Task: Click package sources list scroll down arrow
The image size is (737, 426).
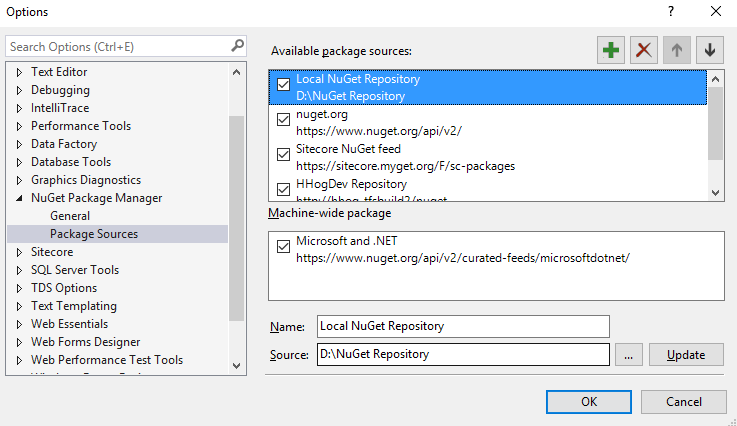Action: pyautogui.click(x=715, y=192)
